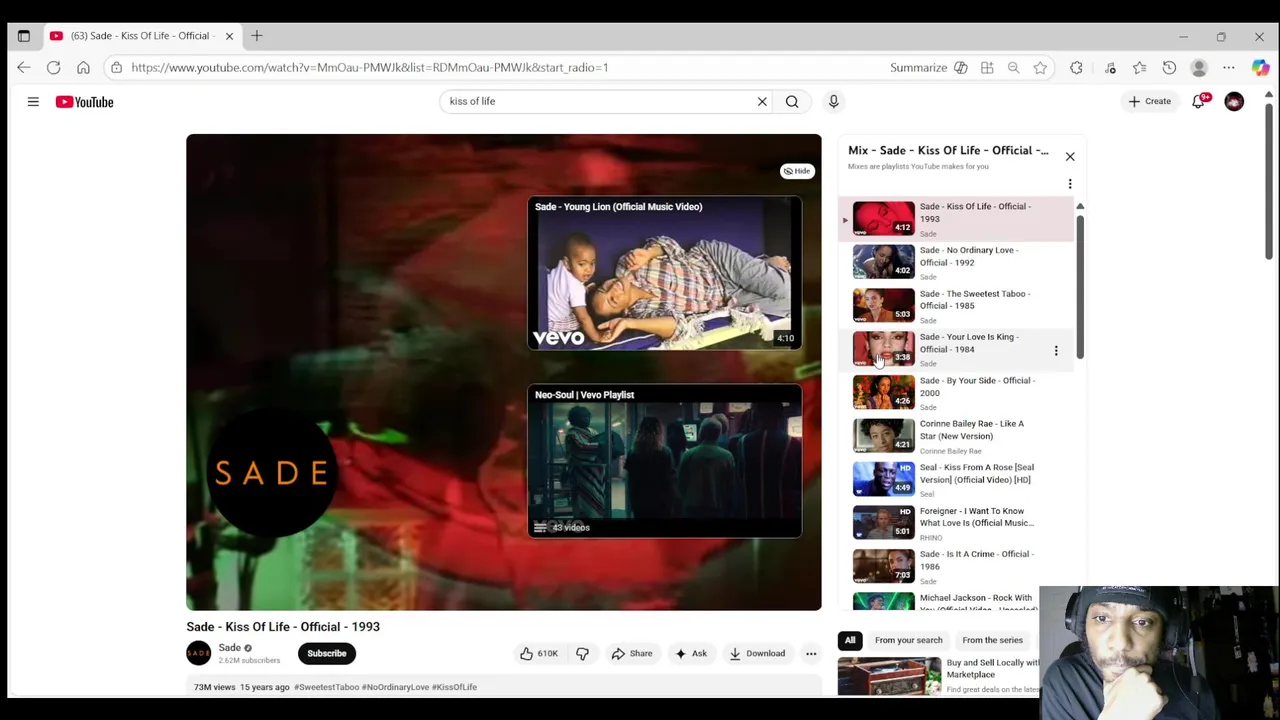Open Sade channel name link
1280x720 pixels.
(230, 648)
